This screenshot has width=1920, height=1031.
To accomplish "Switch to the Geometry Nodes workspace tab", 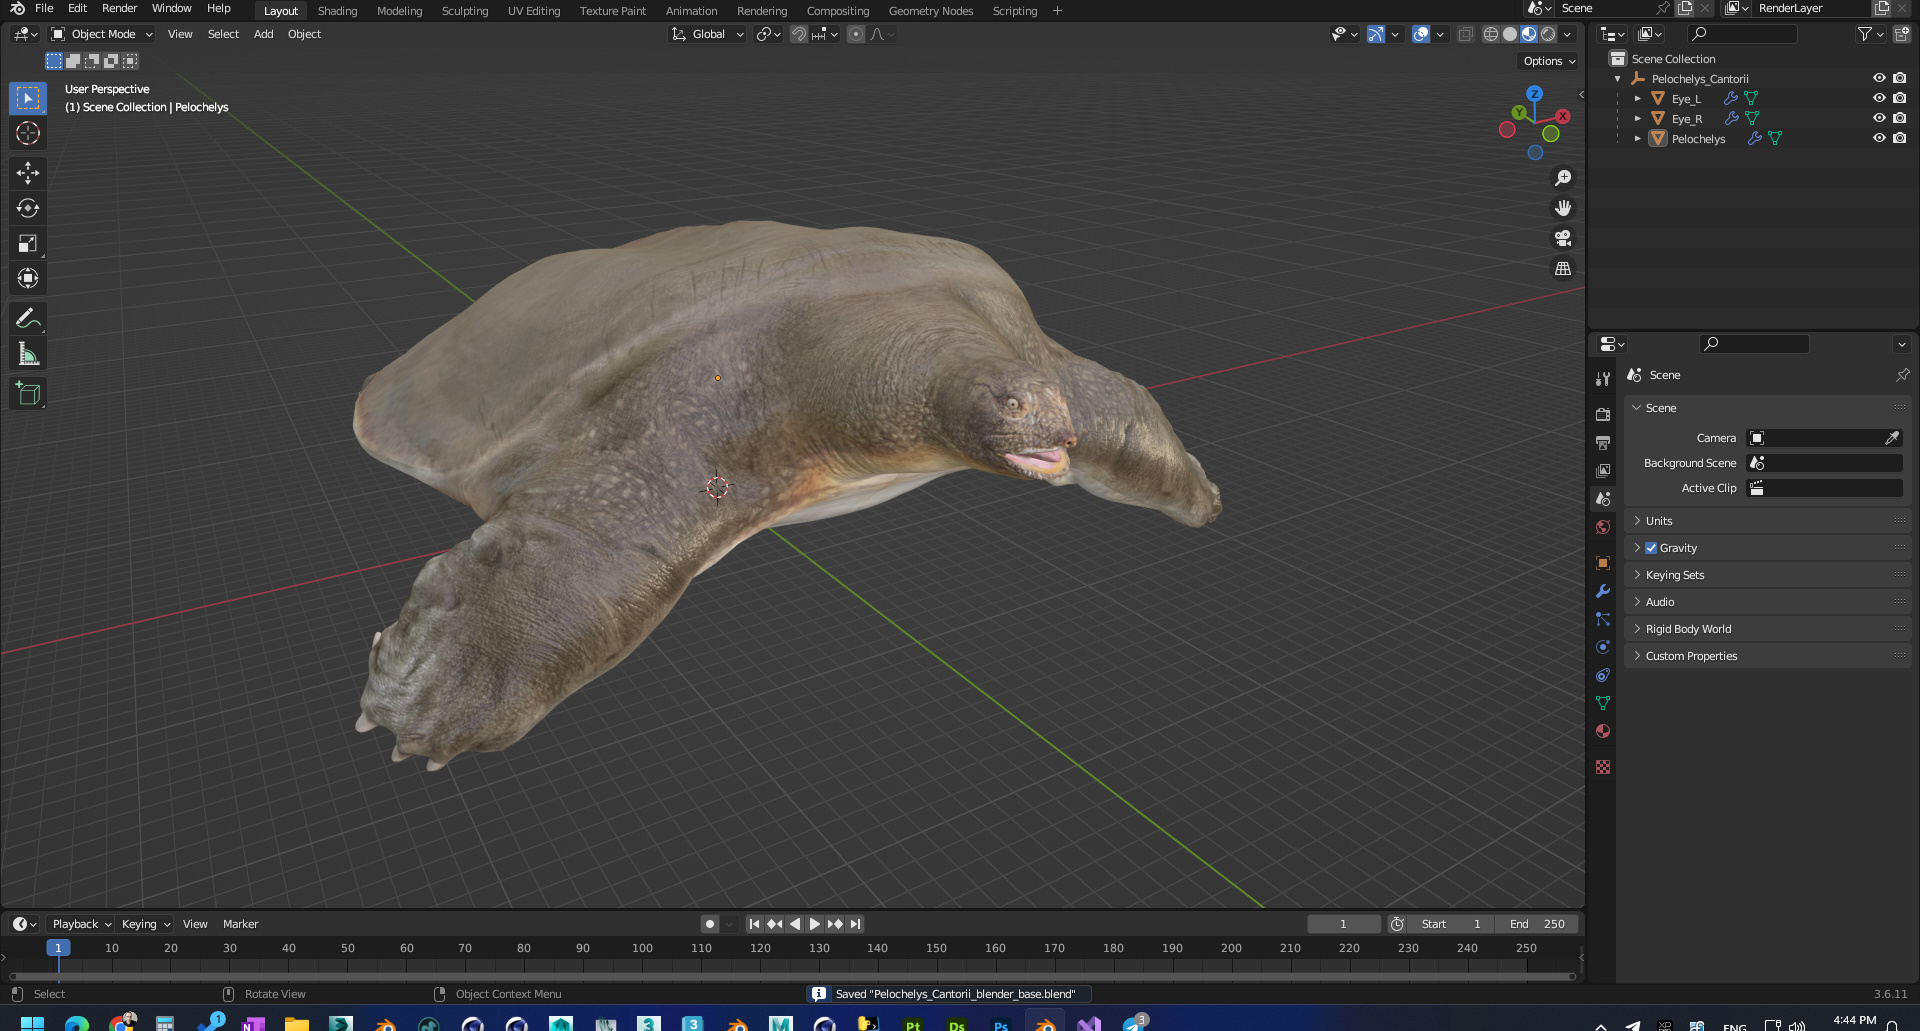I will (x=931, y=11).
